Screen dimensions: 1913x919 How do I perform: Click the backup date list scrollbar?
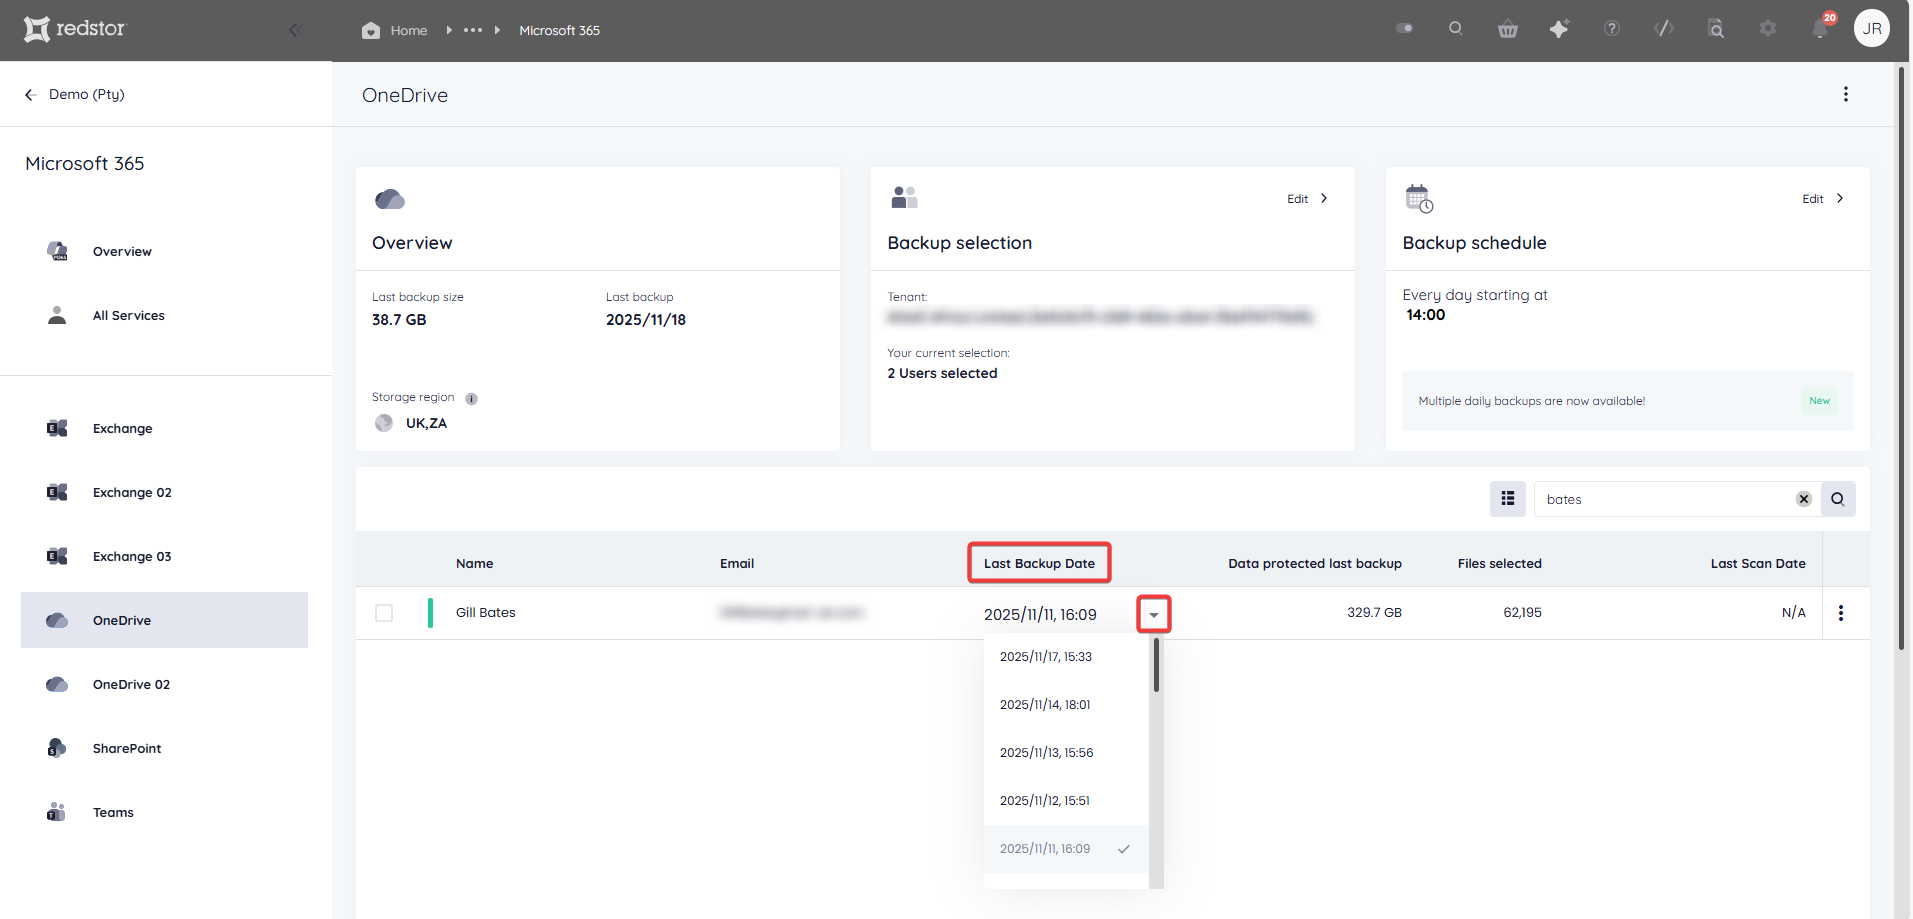click(x=1156, y=665)
